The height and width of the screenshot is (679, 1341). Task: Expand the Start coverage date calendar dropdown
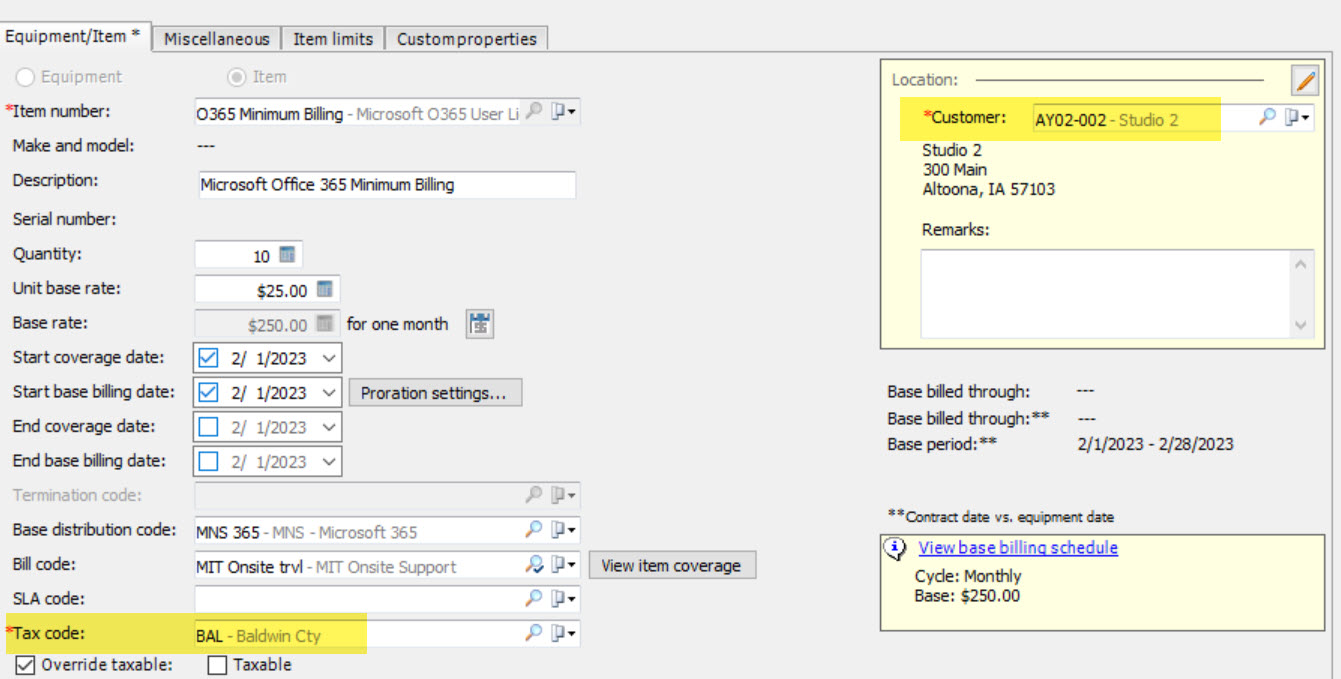pyautogui.click(x=330, y=358)
